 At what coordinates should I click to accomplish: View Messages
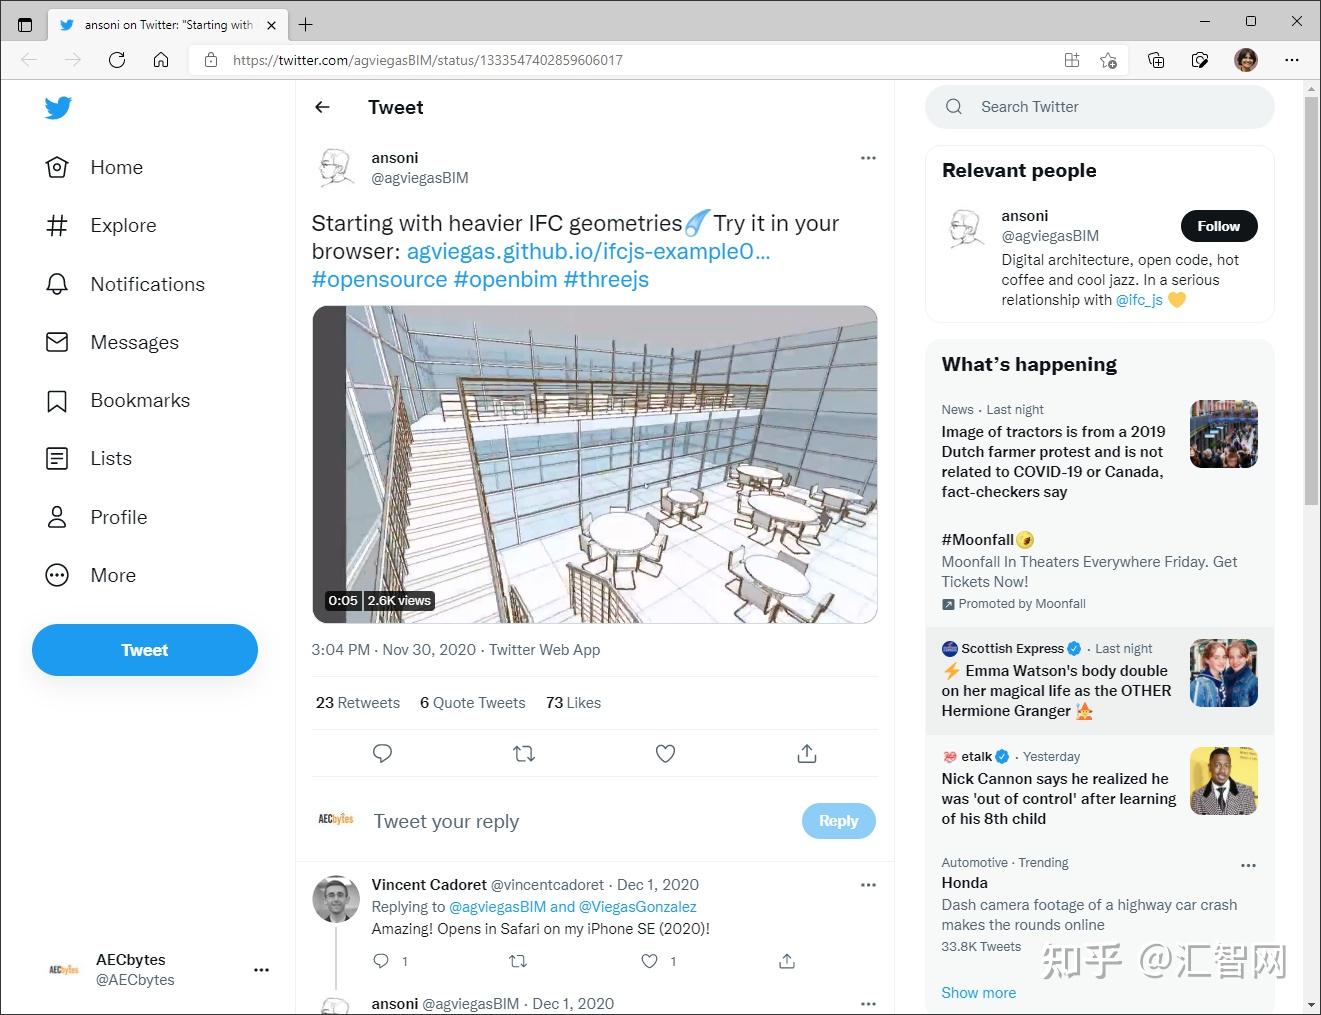pyautogui.click(x=112, y=342)
